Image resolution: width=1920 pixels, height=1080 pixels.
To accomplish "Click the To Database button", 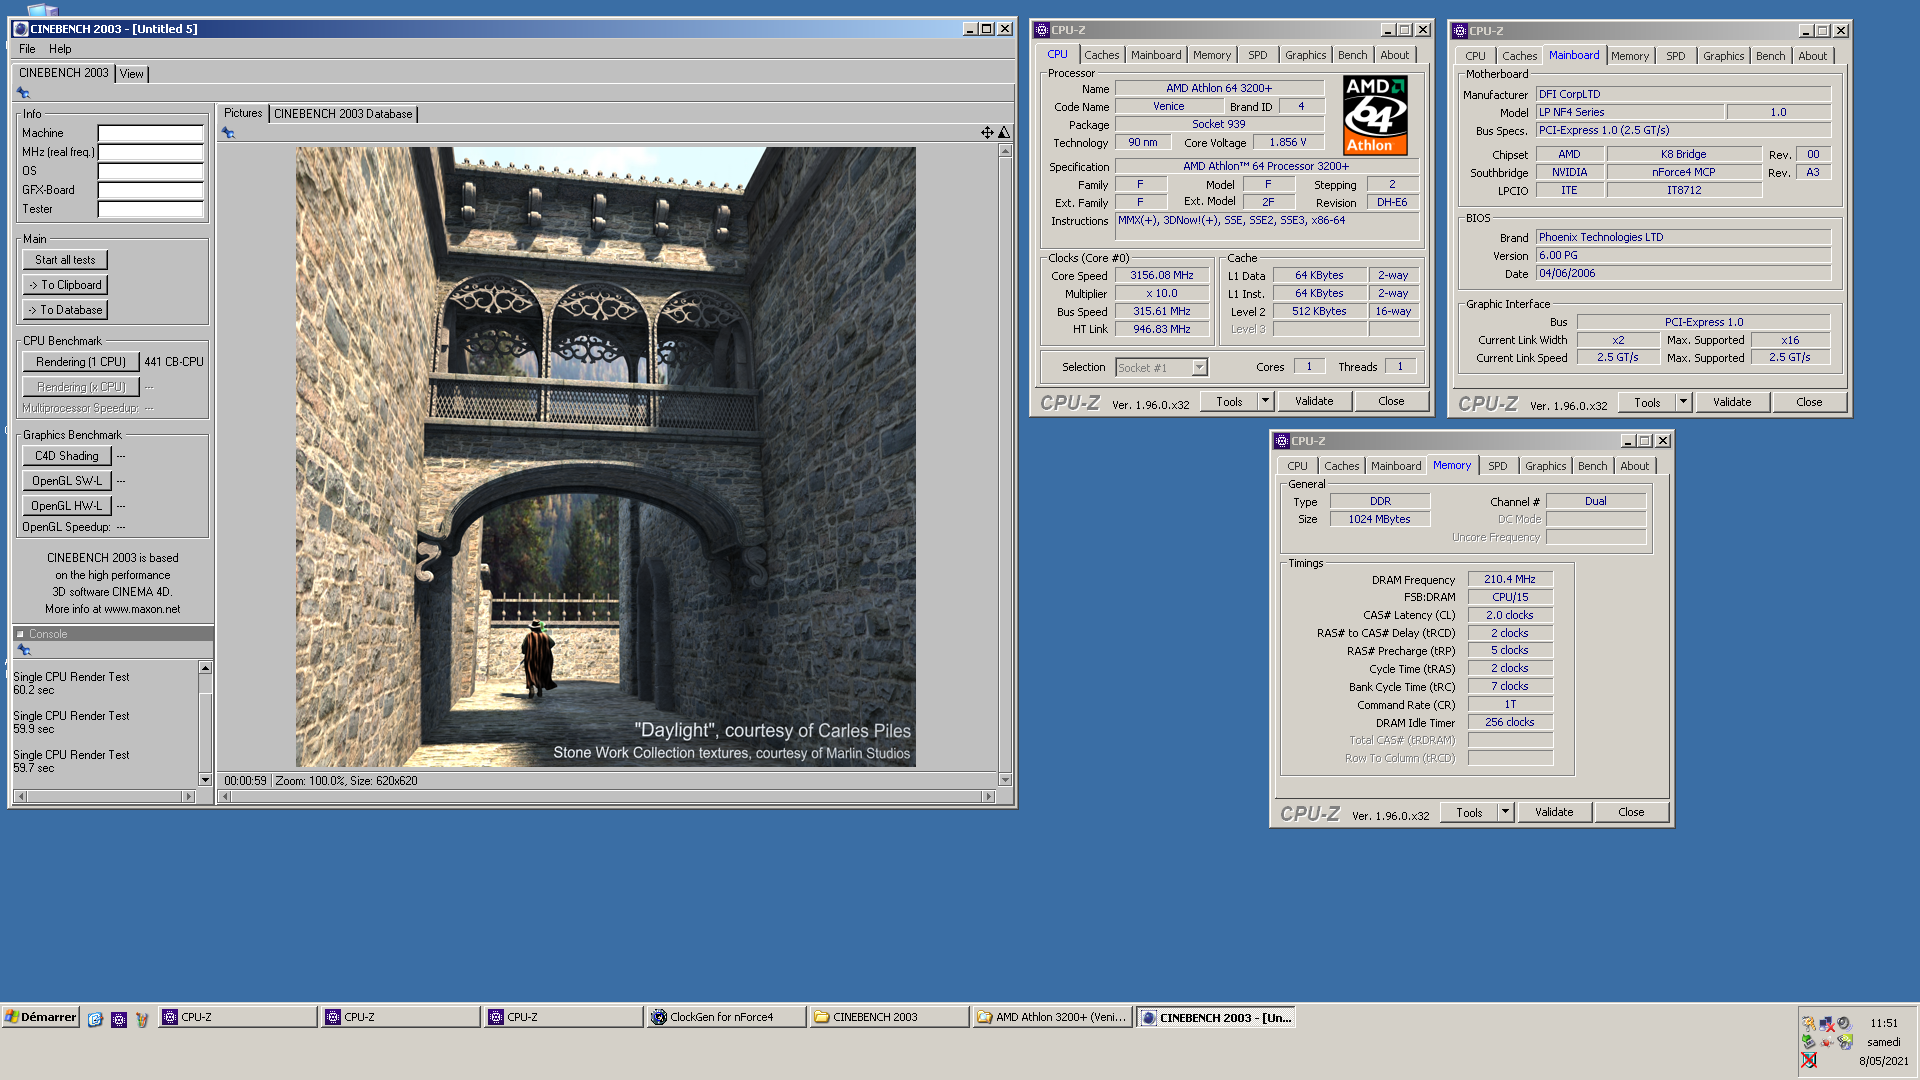I will pyautogui.click(x=65, y=310).
